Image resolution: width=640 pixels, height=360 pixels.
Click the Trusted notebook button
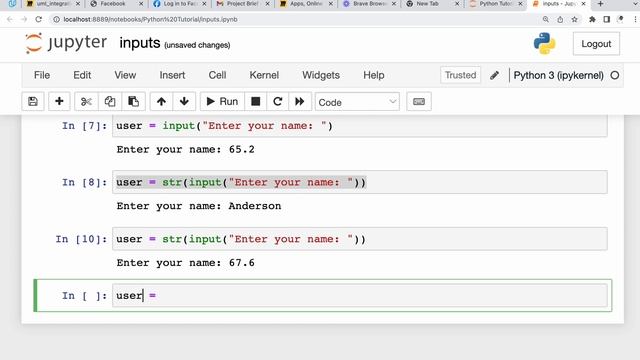click(x=460, y=75)
